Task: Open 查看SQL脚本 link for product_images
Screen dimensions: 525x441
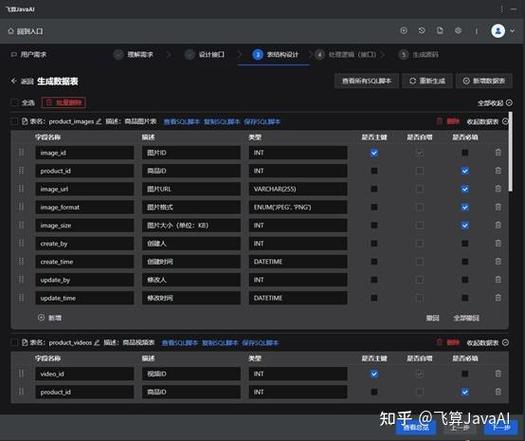Action: [181, 122]
